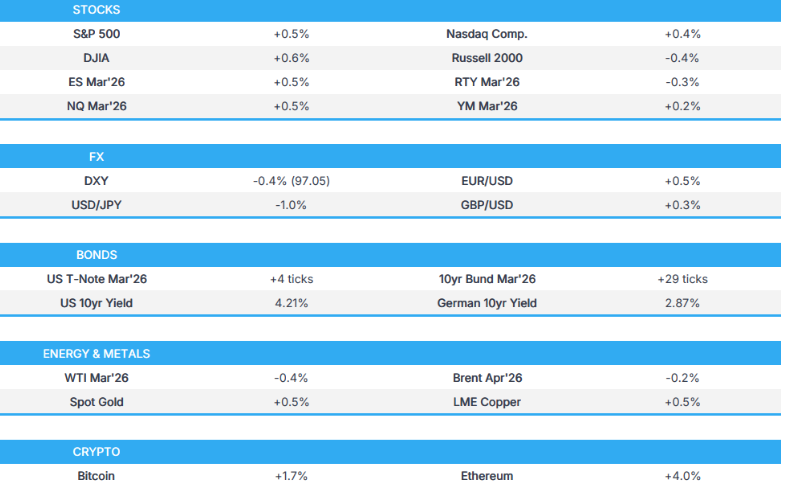Image resolution: width=787 pixels, height=487 pixels.
Task: Select the DXY index label
Action: 97,181
